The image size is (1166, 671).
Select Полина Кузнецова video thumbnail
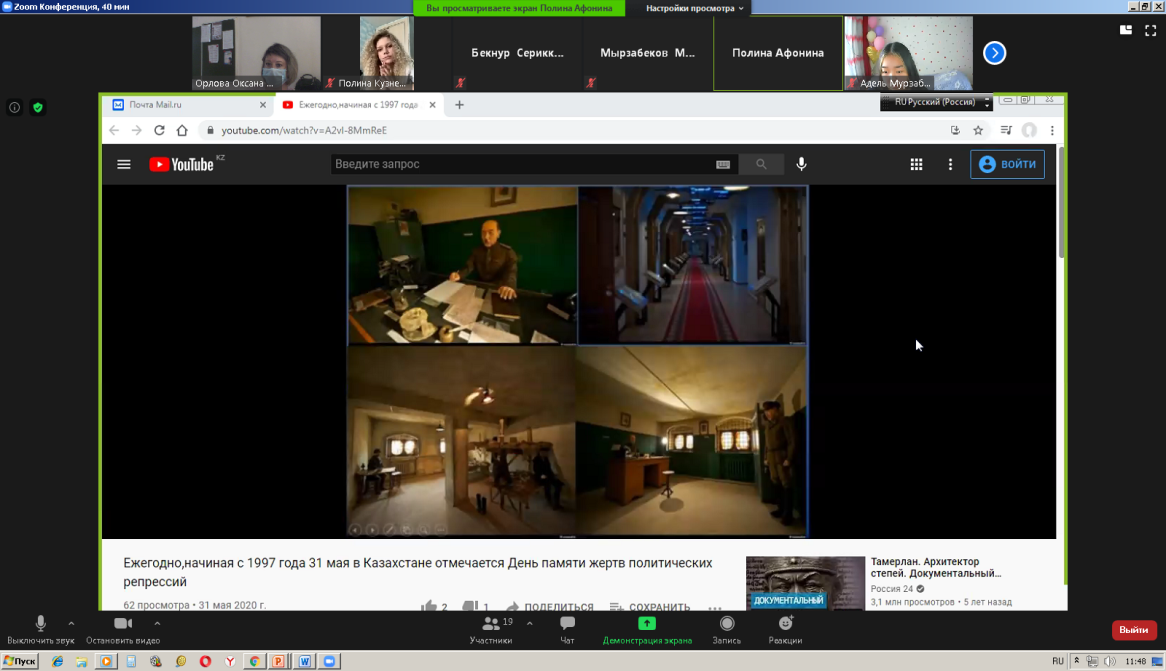click(x=387, y=53)
